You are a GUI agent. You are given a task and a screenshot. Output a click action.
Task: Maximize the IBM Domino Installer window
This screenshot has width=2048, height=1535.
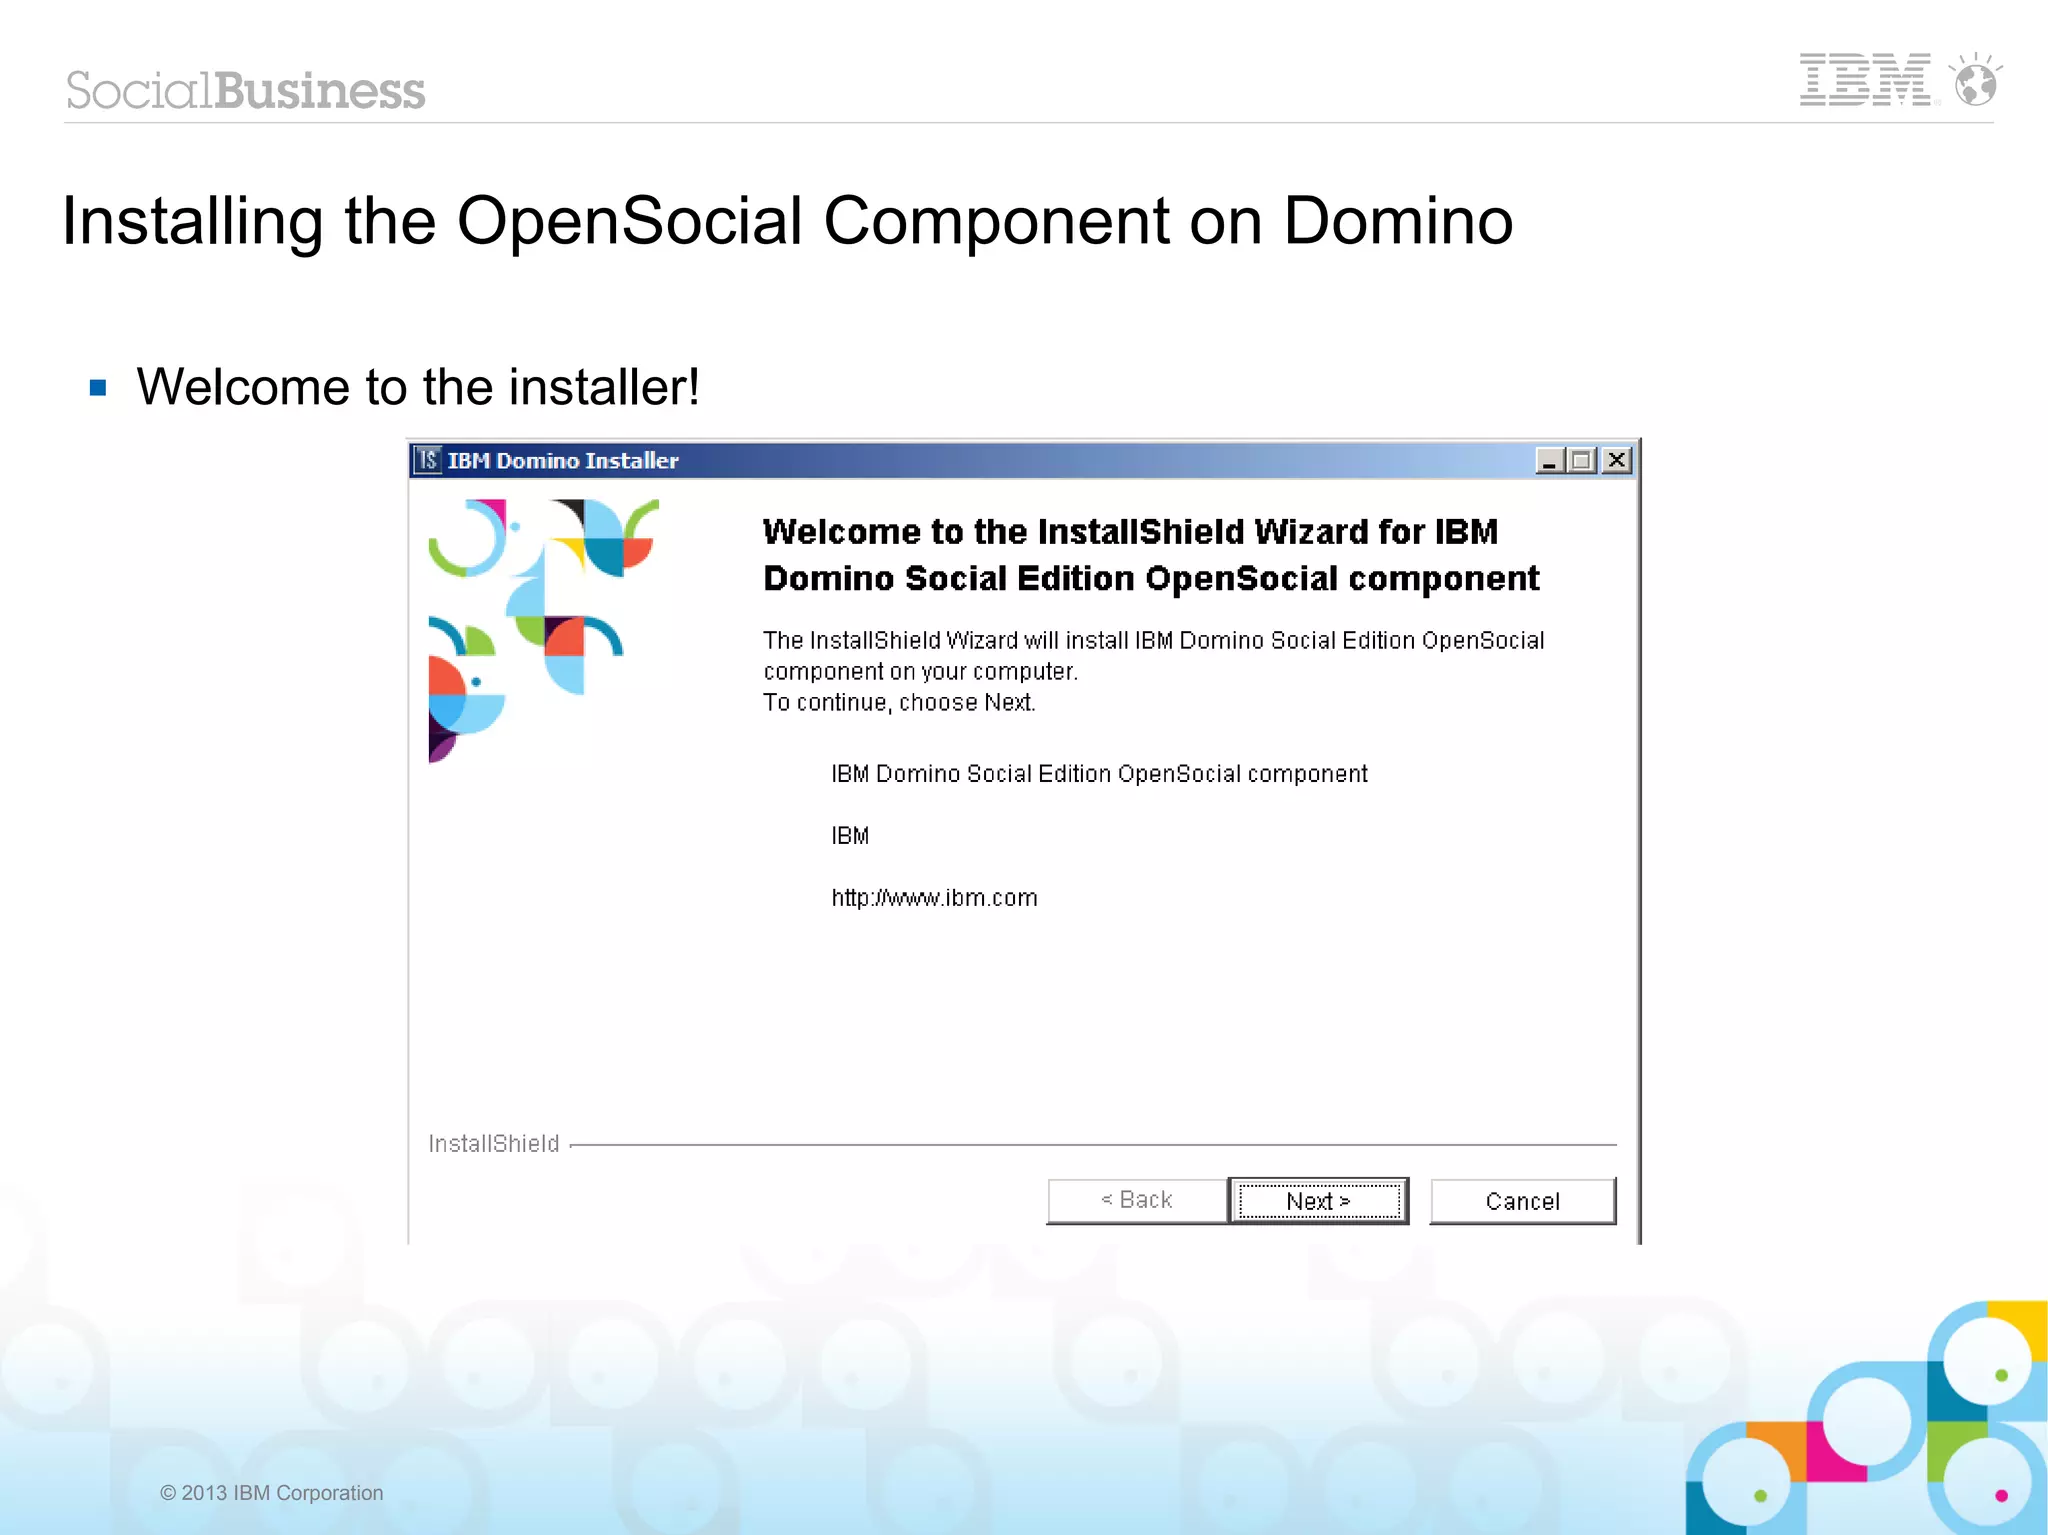(x=1582, y=460)
